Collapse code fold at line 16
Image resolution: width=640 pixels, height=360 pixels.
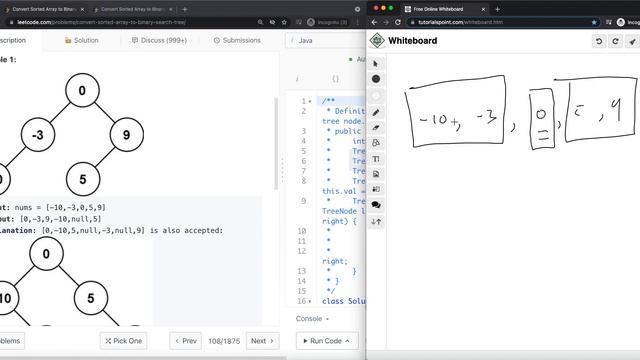(x=310, y=301)
